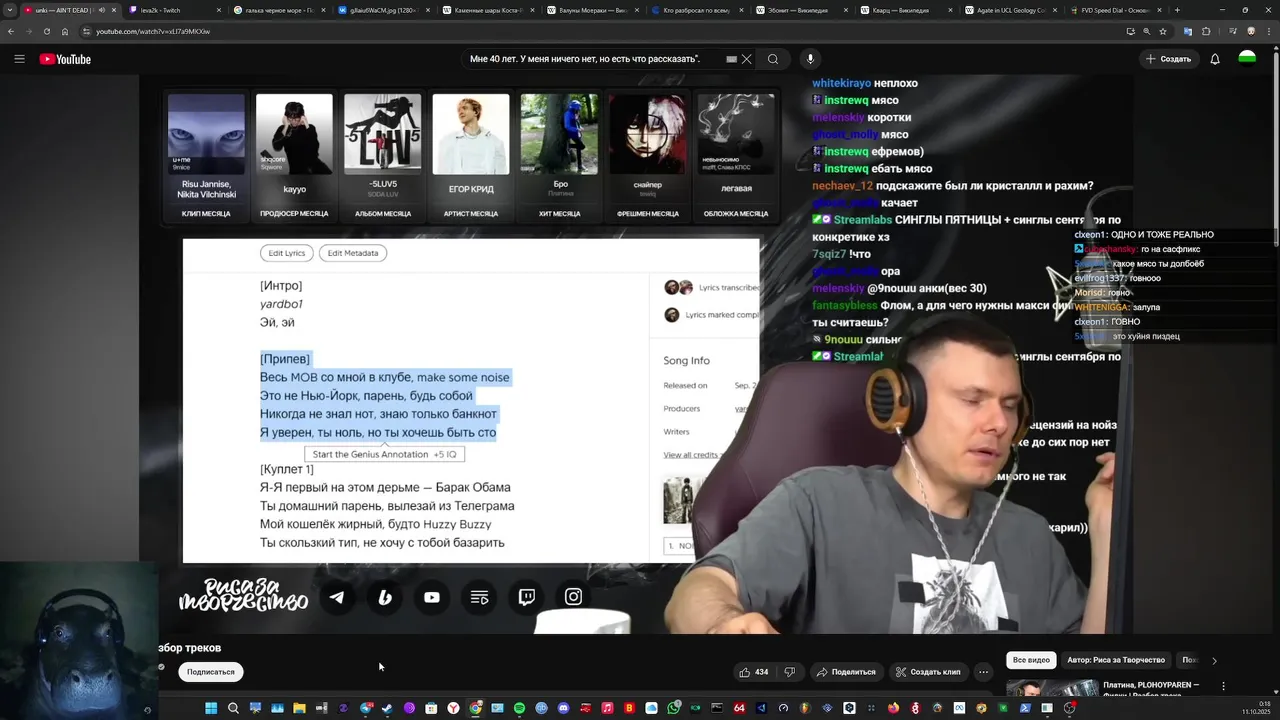Screen dimensions: 1280x720
Task: Click the 'Song Info' heading in the lyrics page
Action: [x=686, y=360]
